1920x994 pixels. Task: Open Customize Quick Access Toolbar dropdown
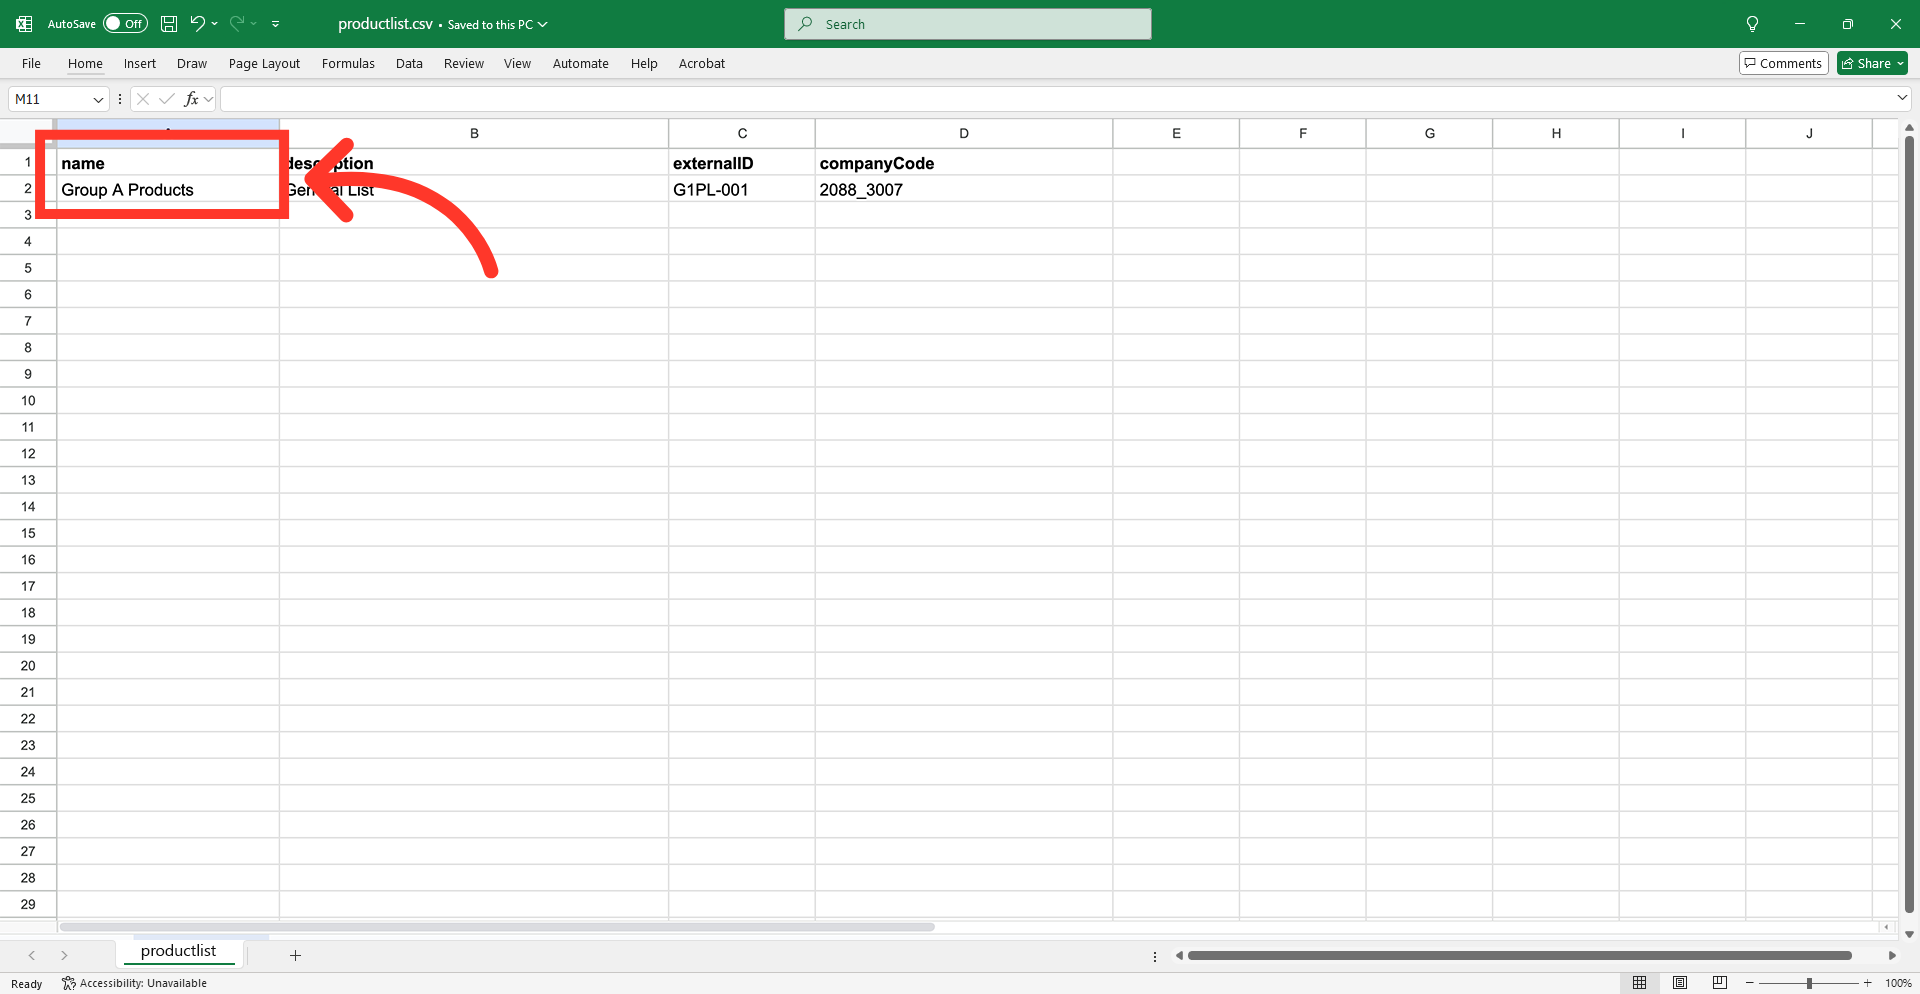click(x=275, y=24)
